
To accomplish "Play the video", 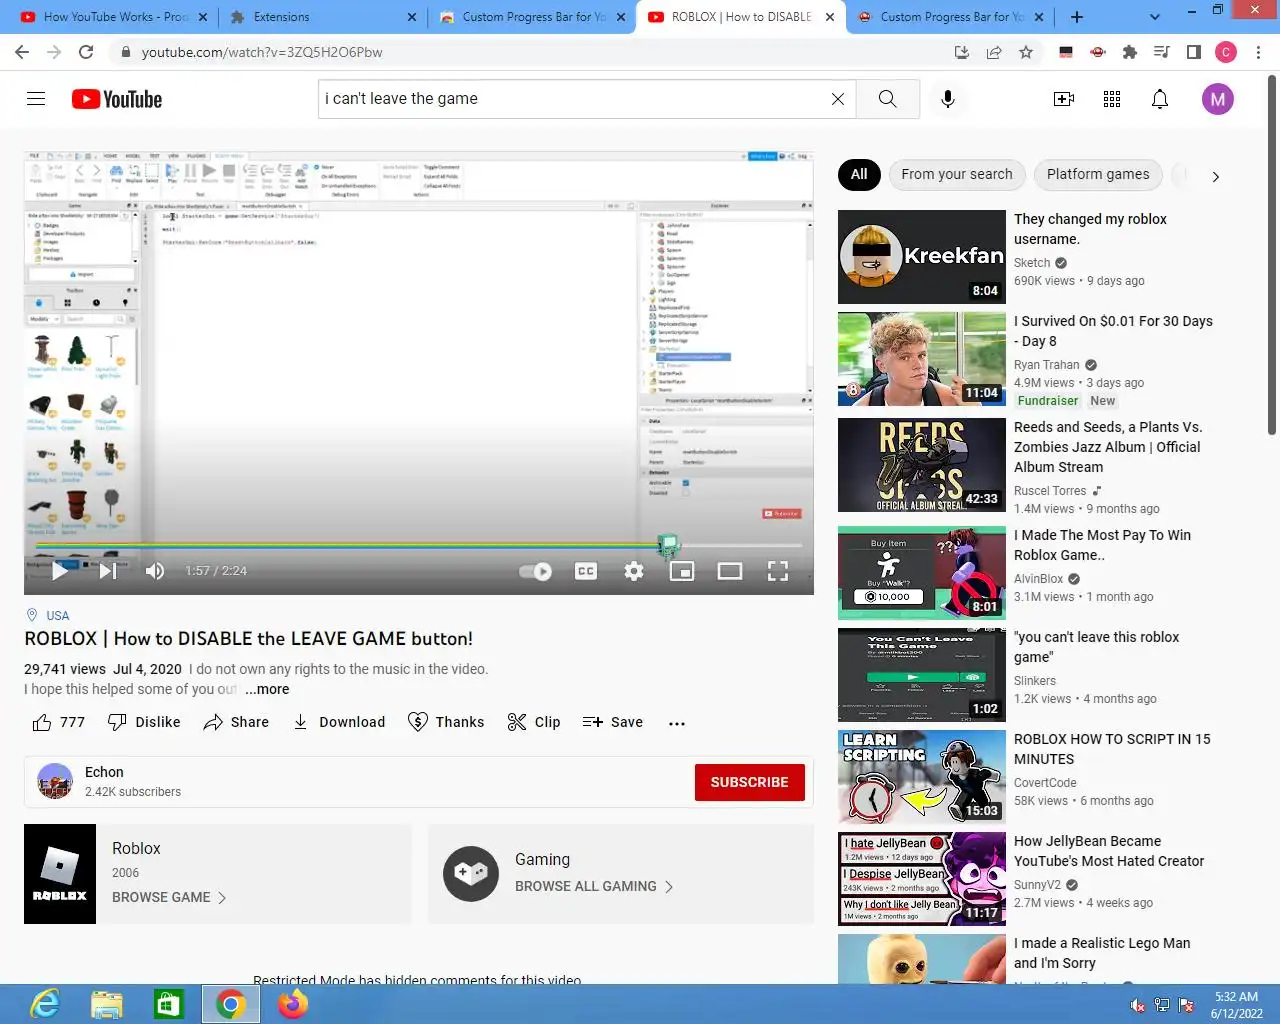I will tap(60, 571).
